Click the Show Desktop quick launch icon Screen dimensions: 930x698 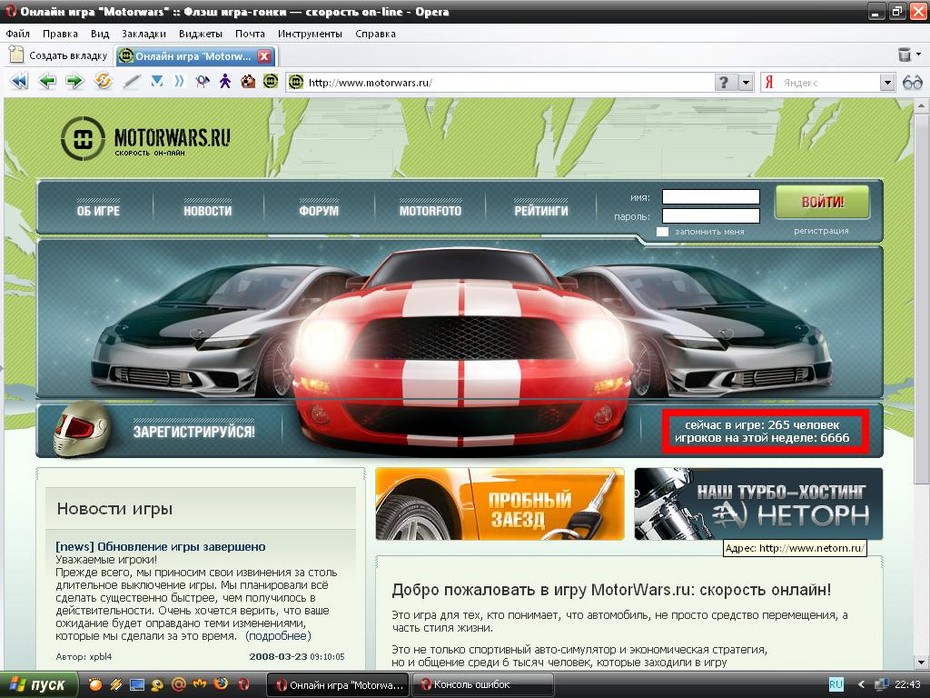pos(137,685)
